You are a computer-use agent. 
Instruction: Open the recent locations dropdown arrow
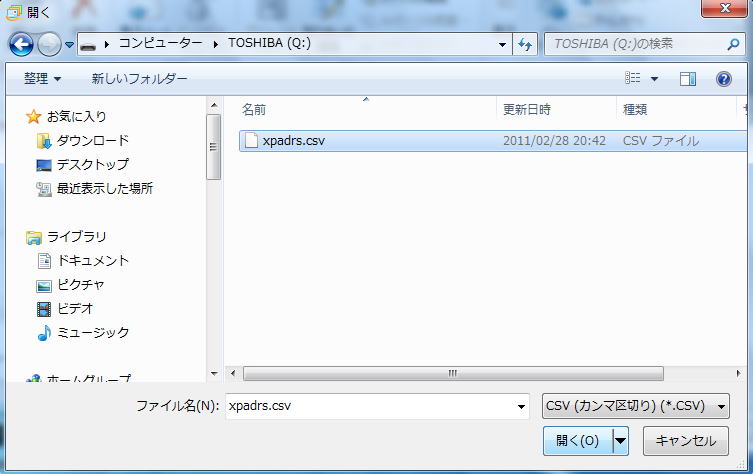(x=70, y=45)
